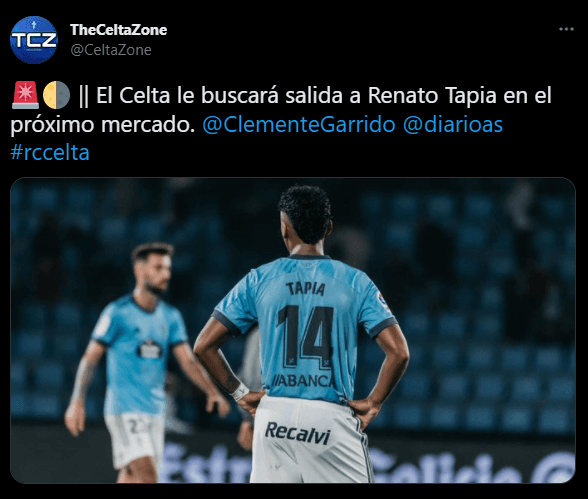Click the #rccelta hashtag

pyautogui.click(x=50, y=152)
